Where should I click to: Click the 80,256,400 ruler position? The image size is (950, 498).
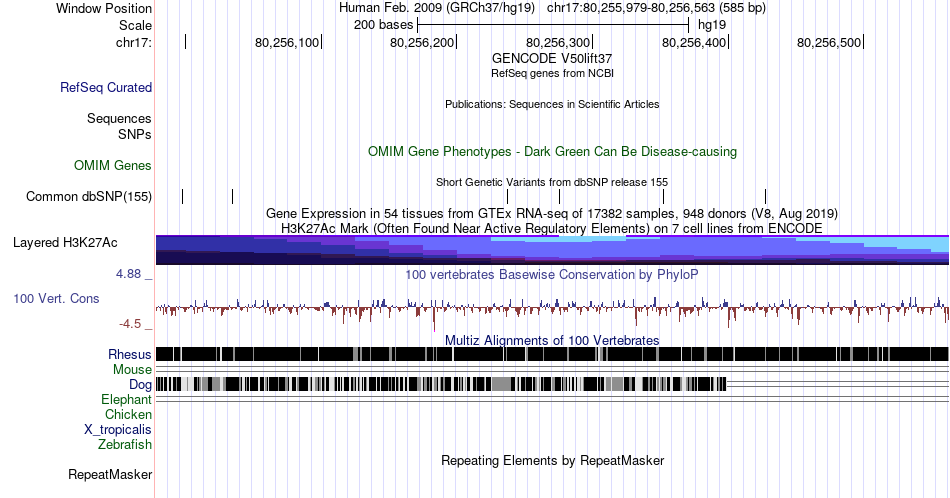coord(694,42)
